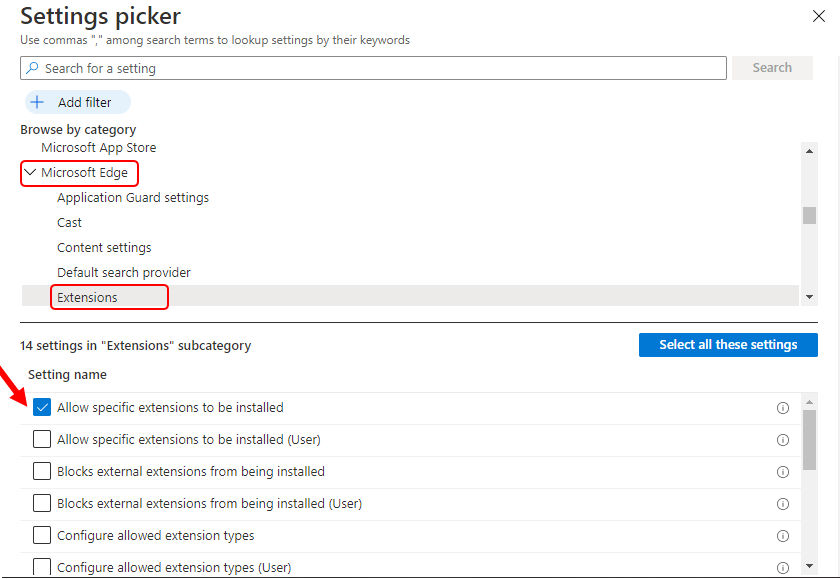This screenshot has width=840, height=579.
Task: Open info icon for Configure allowed extension types
Action: point(783,536)
